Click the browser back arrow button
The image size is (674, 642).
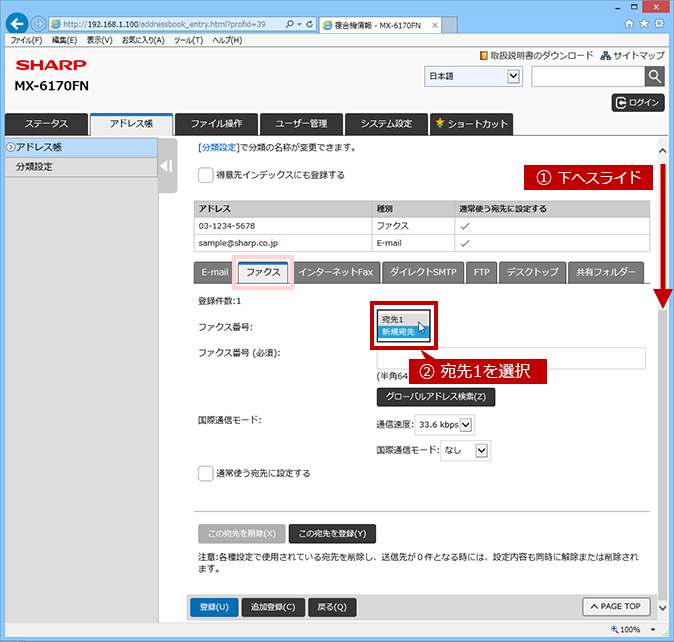tap(17, 24)
